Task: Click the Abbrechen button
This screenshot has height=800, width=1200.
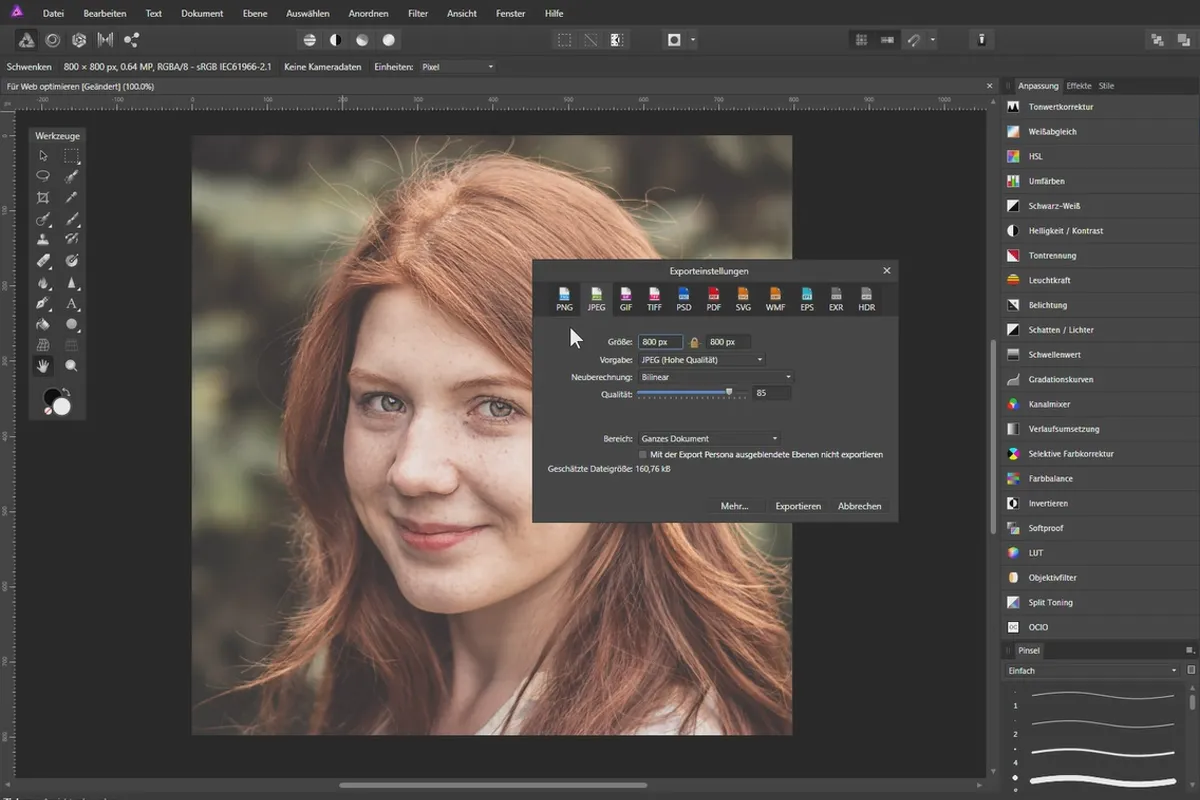Action: 860,506
